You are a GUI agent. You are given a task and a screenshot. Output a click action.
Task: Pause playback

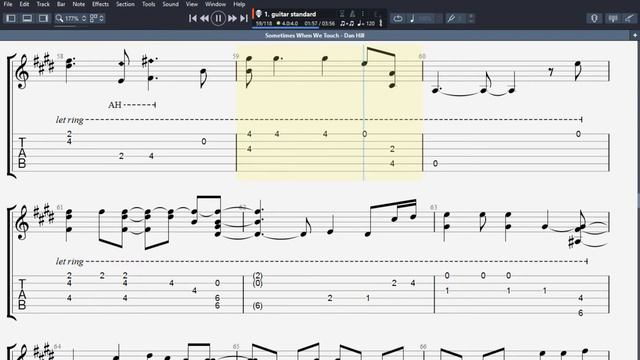tap(218, 18)
